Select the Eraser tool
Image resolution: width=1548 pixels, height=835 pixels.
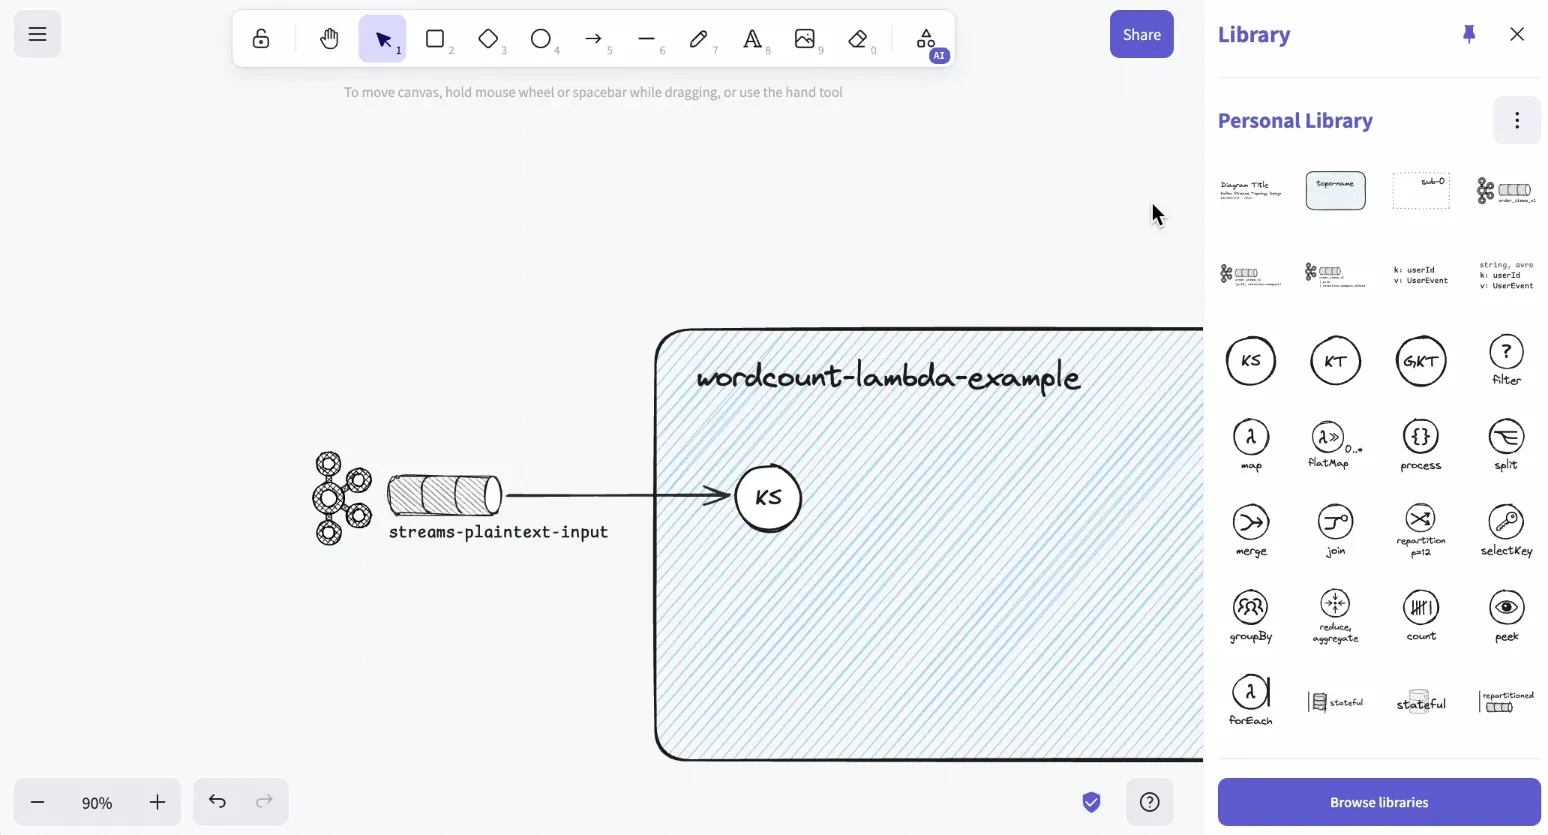tap(857, 39)
